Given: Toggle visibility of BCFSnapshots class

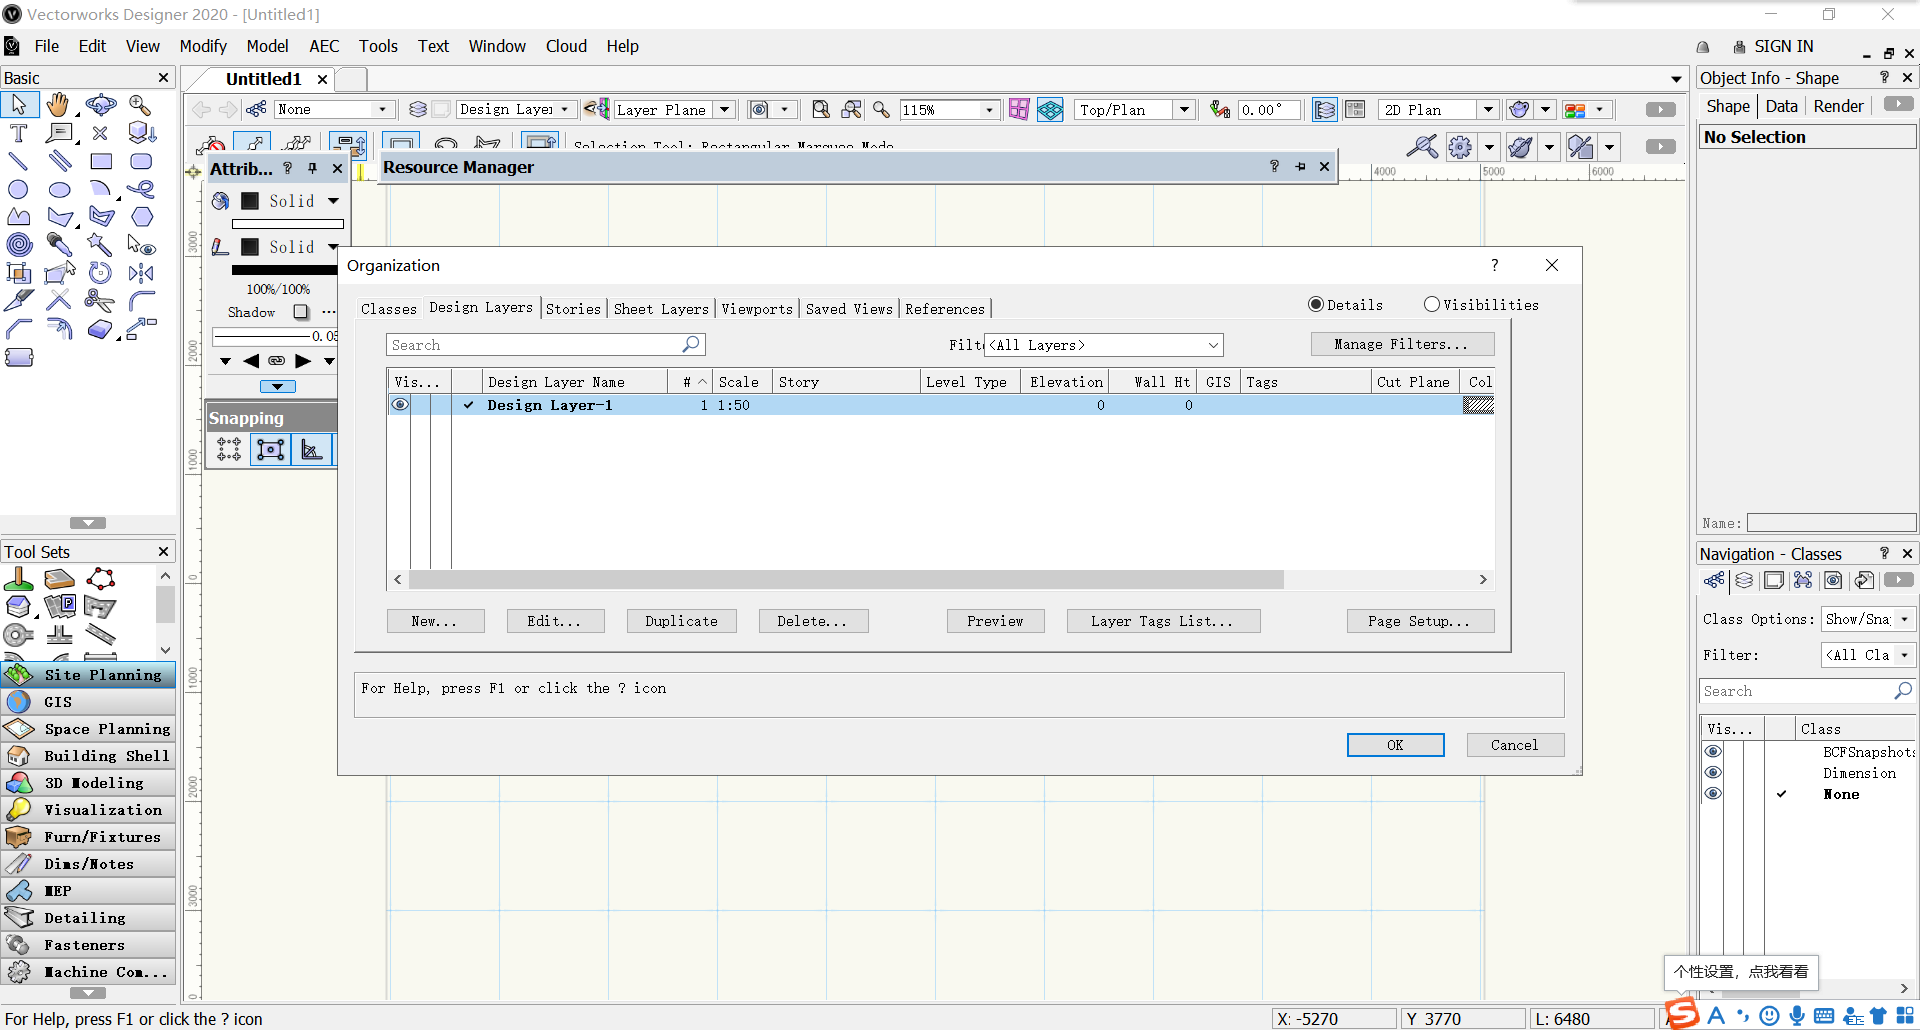Looking at the screenshot, I should pos(1713,752).
